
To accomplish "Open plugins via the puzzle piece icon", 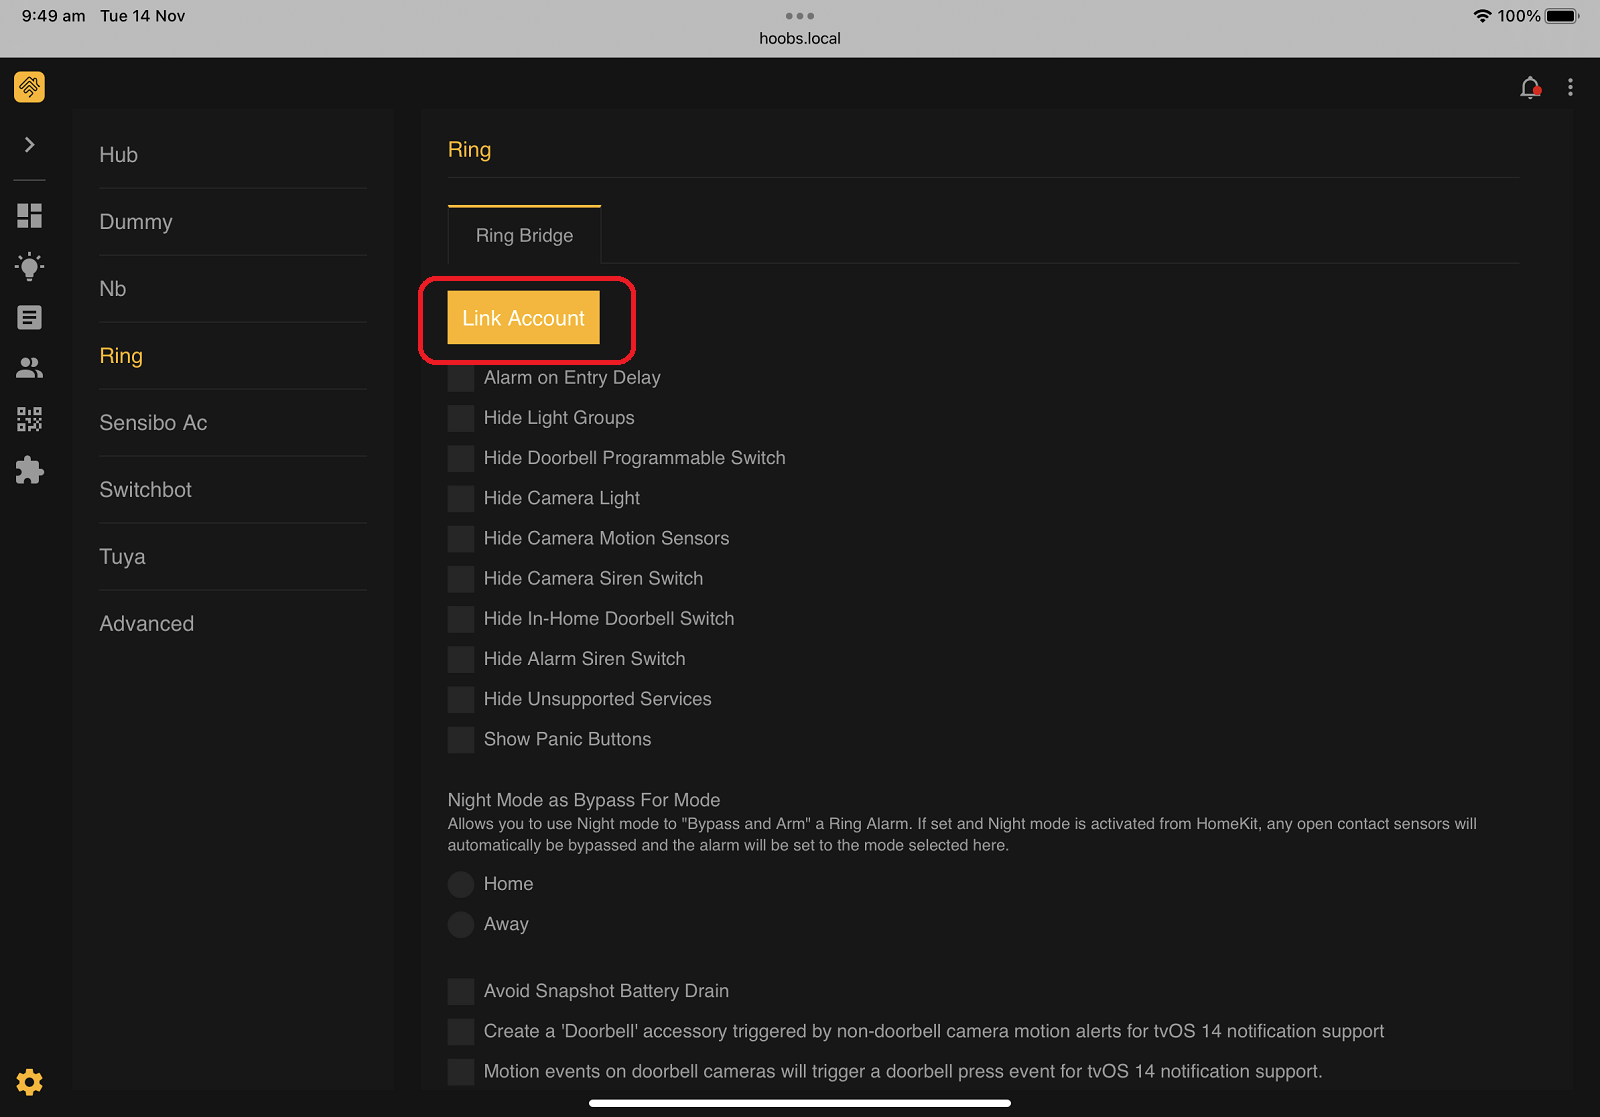I will (29, 470).
